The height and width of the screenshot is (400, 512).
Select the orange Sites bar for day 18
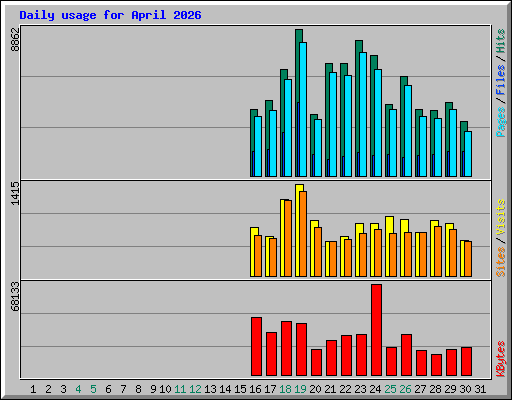[288, 238]
